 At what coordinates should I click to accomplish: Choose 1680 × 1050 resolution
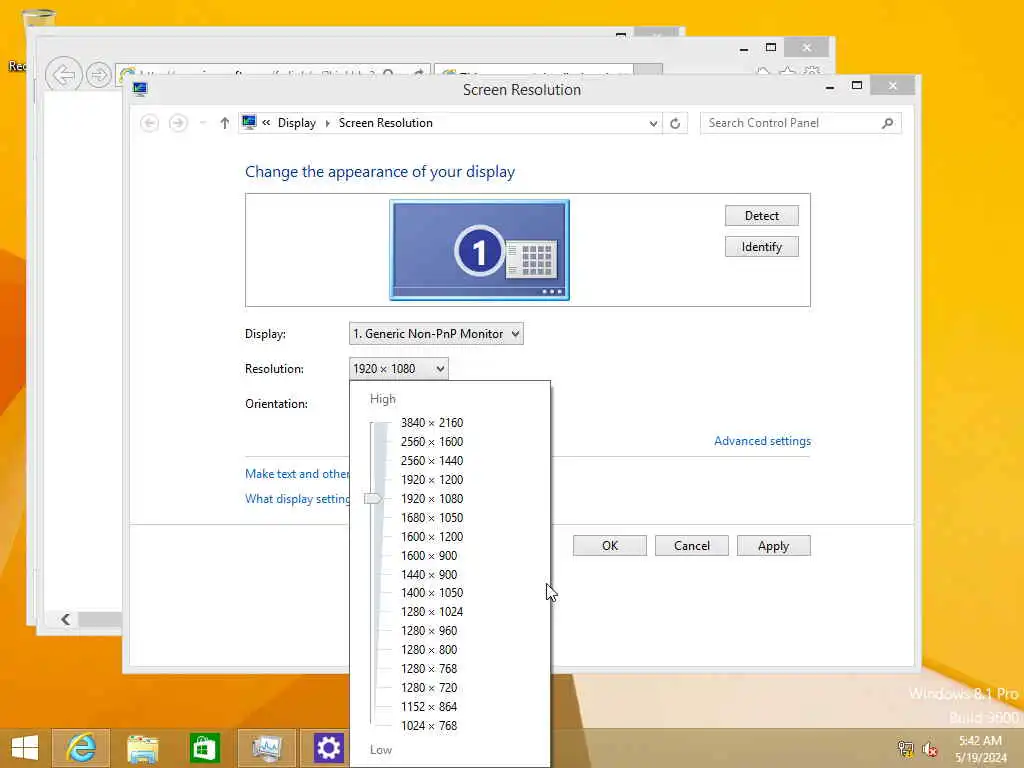(x=432, y=517)
